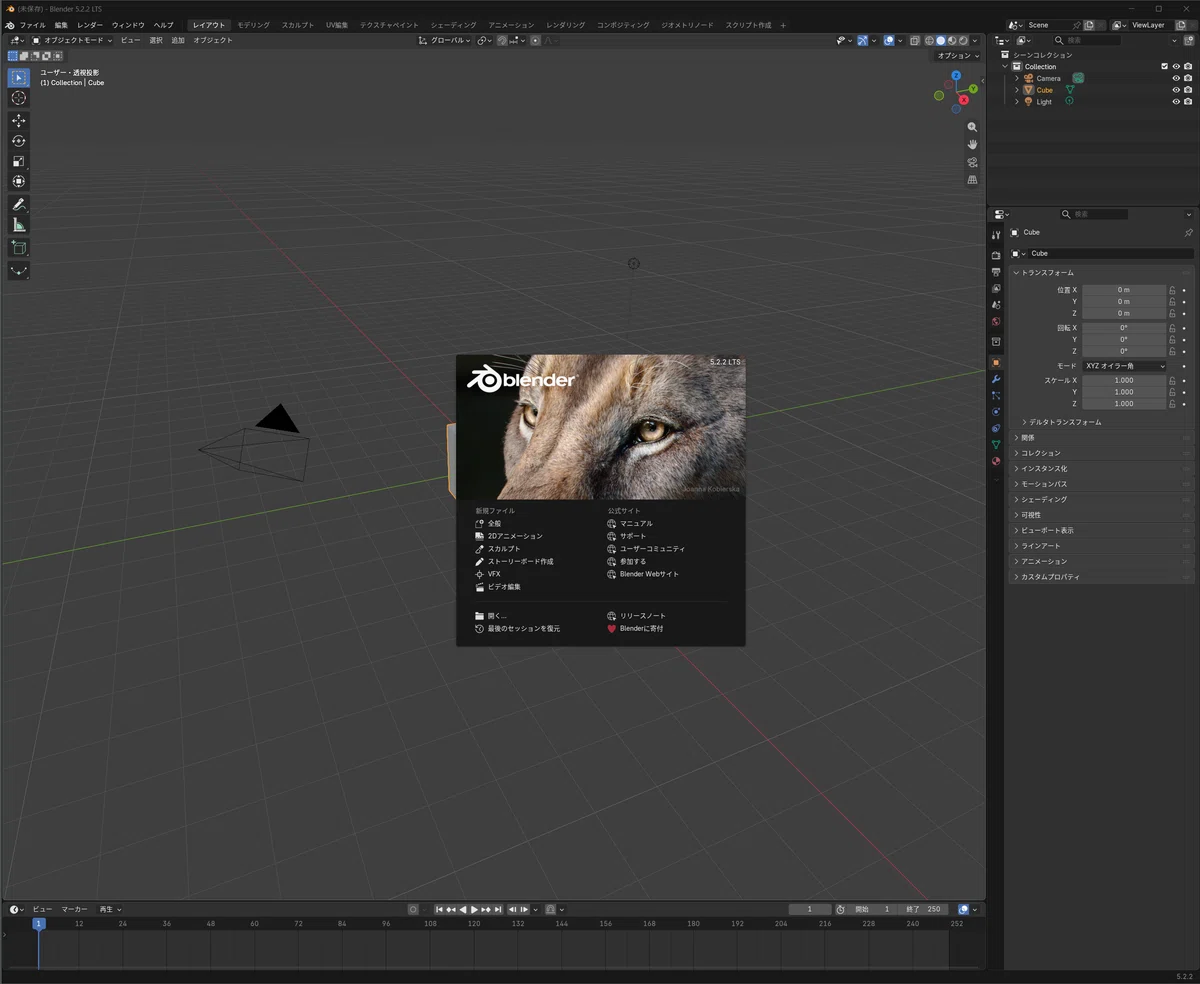The image size is (1200, 984).
Task: Open the File (ファイル) menu
Action: point(32,25)
